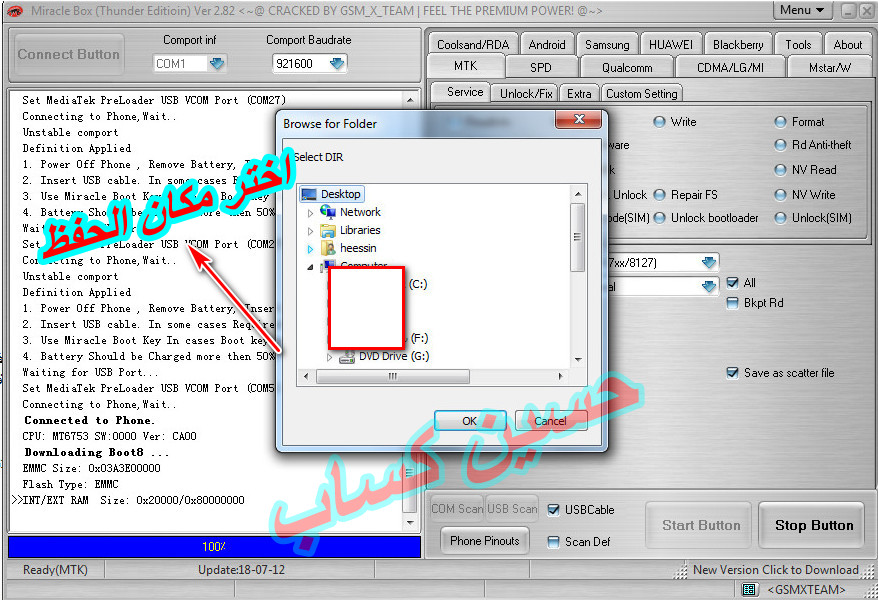This screenshot has width=878, height=600.
Task: Toggle the Bkpt Rd checkbox
Action: 732,303
